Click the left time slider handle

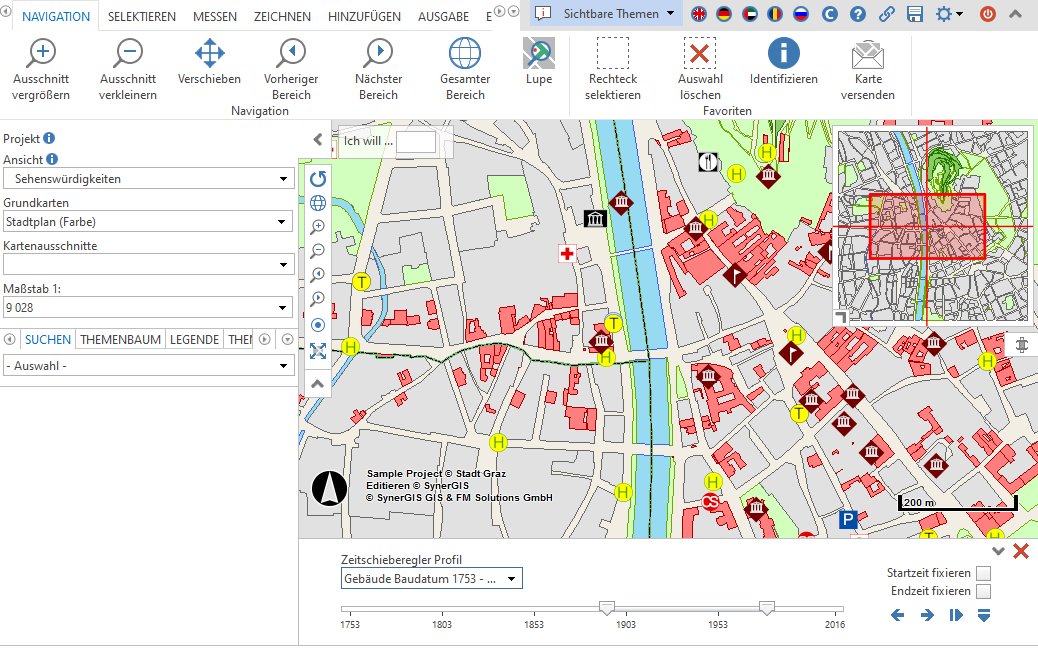(x=606, y=607)
